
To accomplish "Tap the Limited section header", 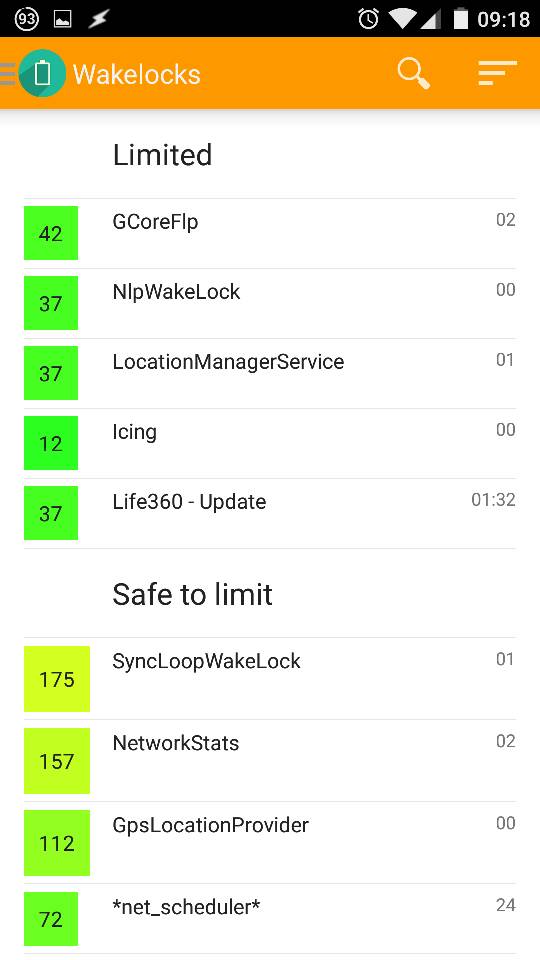I will [x=162, y=155].
